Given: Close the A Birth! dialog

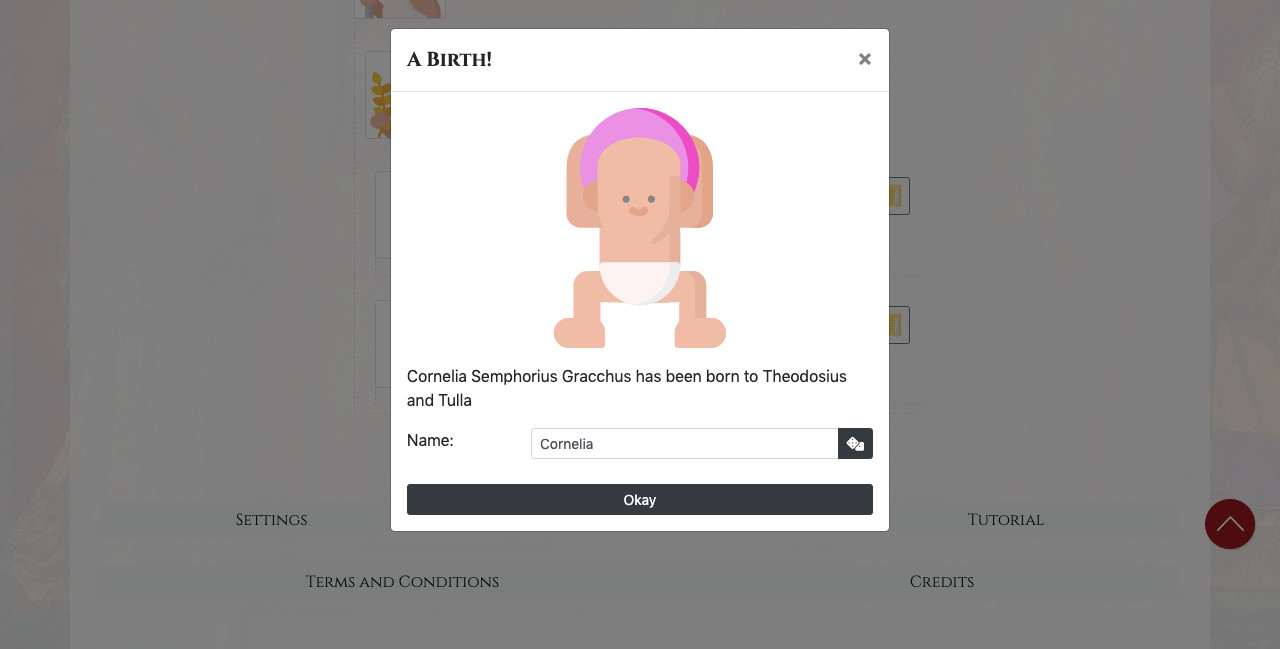Looking at the screenshot, I should [x=865, y=59].
